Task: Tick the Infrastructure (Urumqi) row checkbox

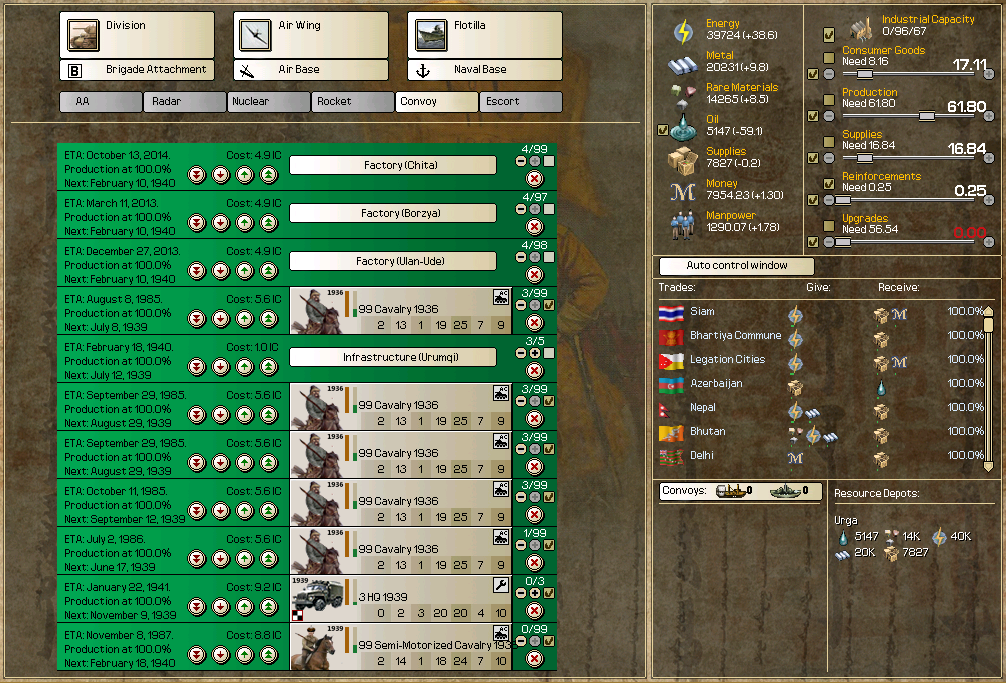Action: 549,353
